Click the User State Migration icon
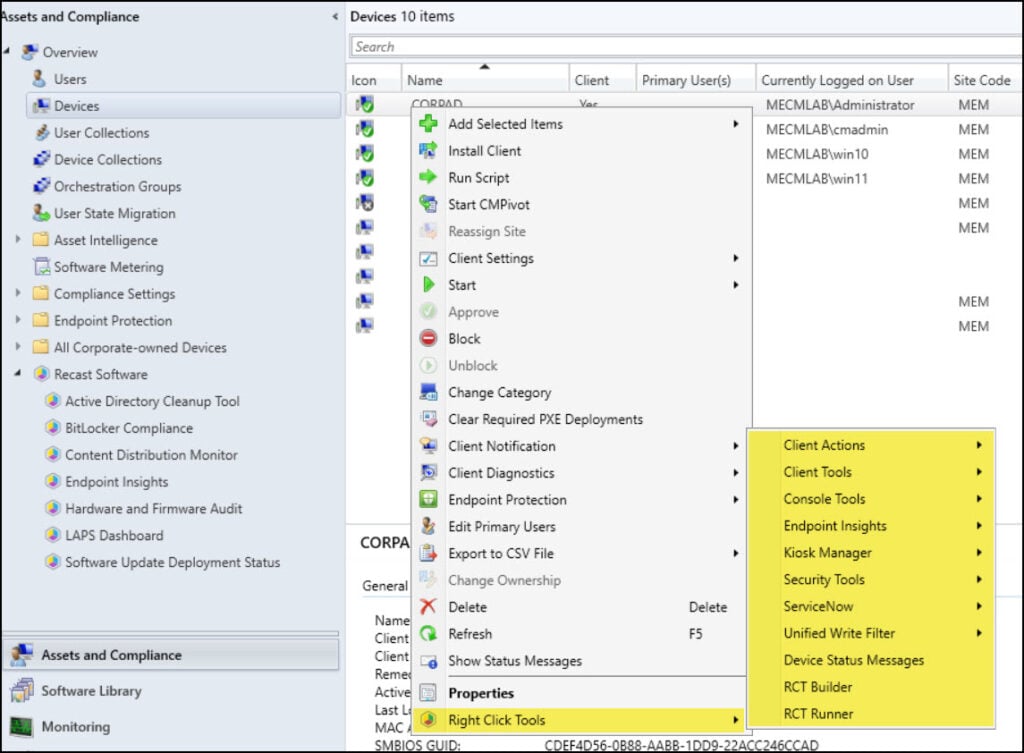The width and height of the screenshot is (1024, 753). pos(41,213)
